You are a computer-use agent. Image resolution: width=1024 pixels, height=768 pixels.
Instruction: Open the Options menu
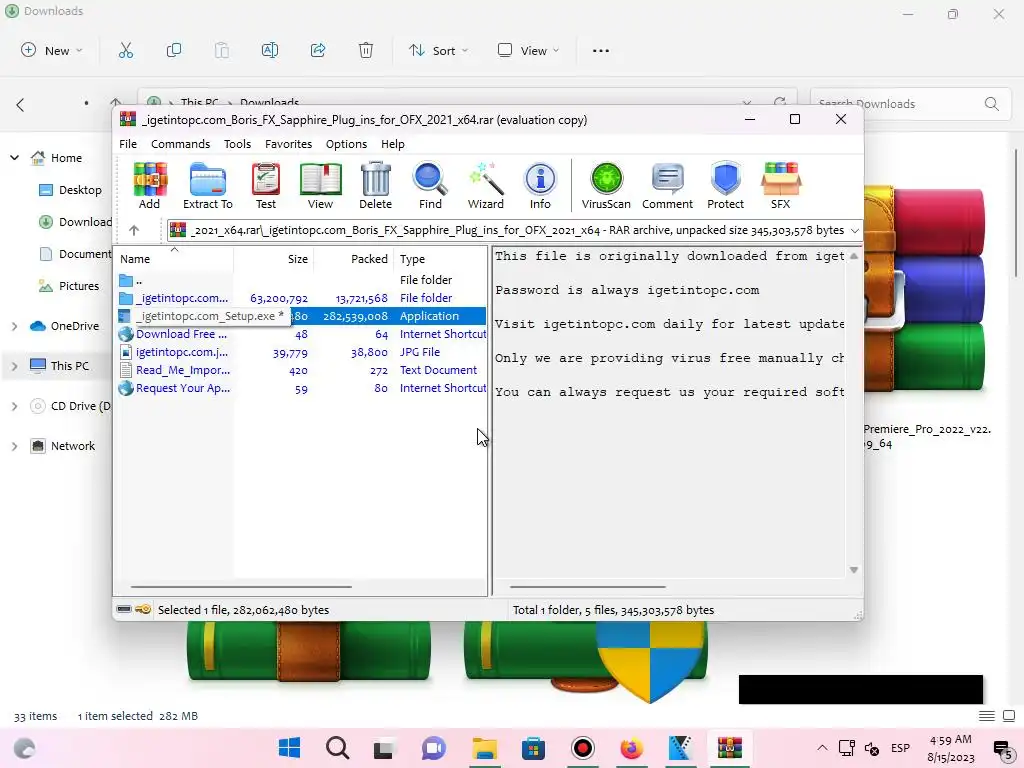(346, 144)
